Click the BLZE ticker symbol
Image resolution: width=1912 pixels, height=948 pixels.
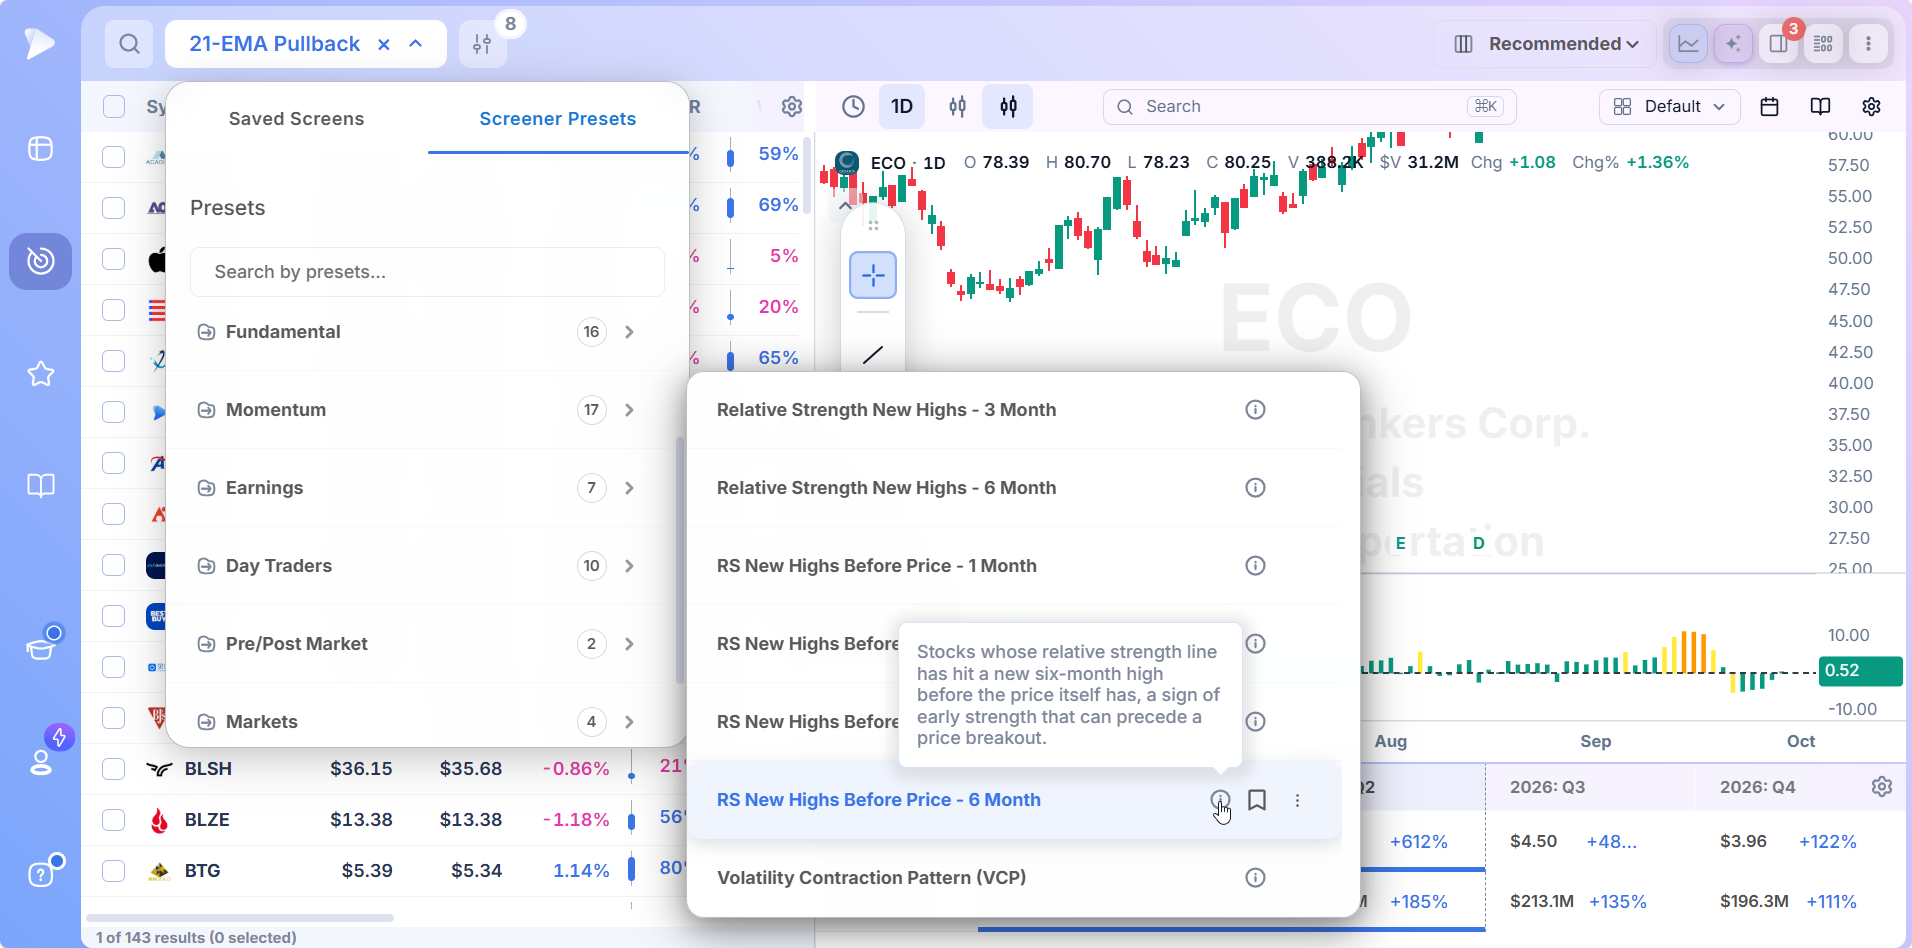pyautogui.click(x=207, y=820)
